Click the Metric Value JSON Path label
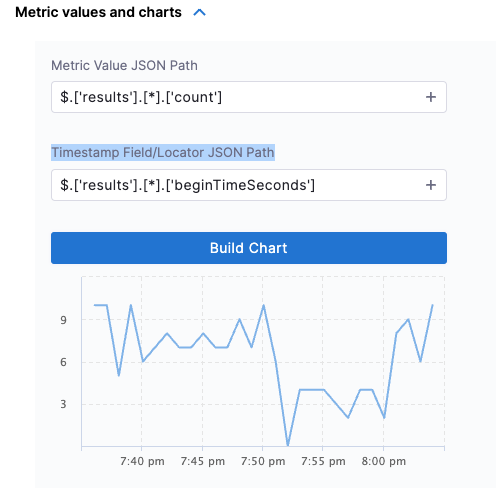496x491 pixels. 124,65
